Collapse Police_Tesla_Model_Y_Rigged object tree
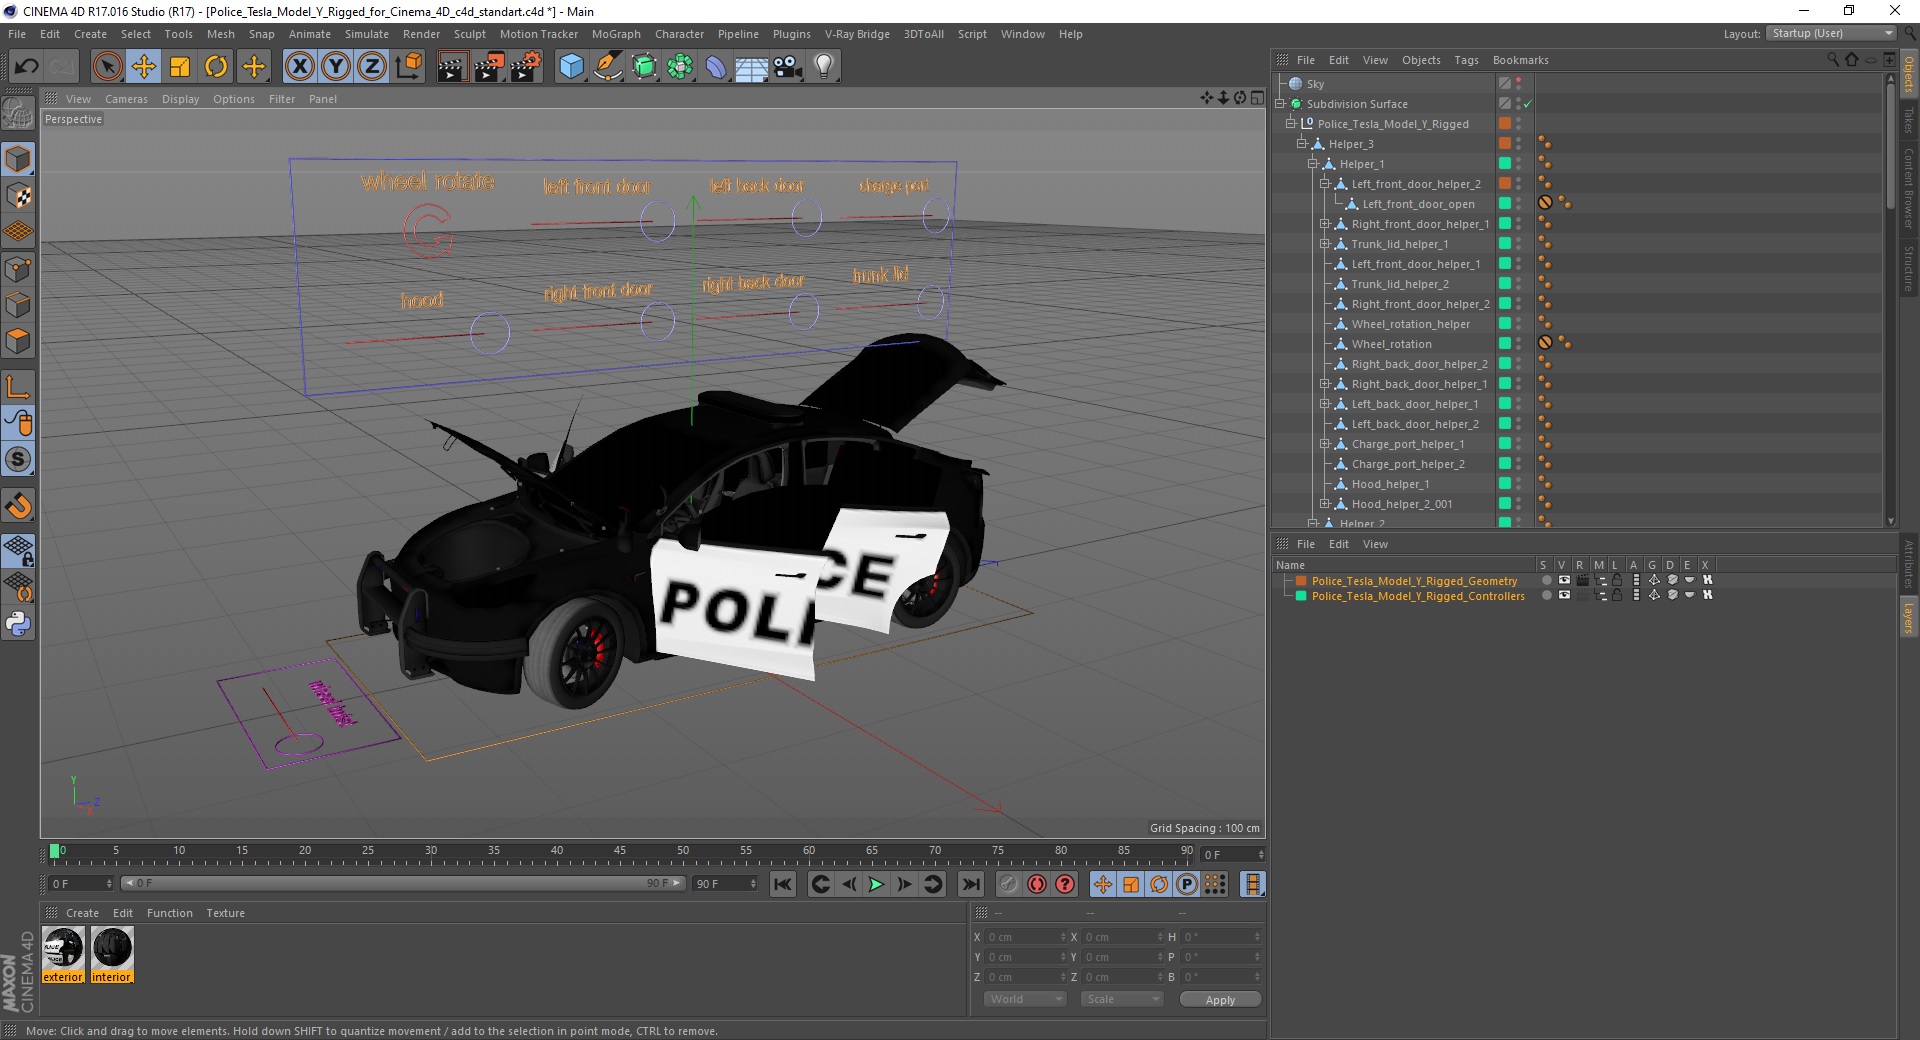The height and width of the screenshot is (1040, 1920). [x=1291, y=123]
